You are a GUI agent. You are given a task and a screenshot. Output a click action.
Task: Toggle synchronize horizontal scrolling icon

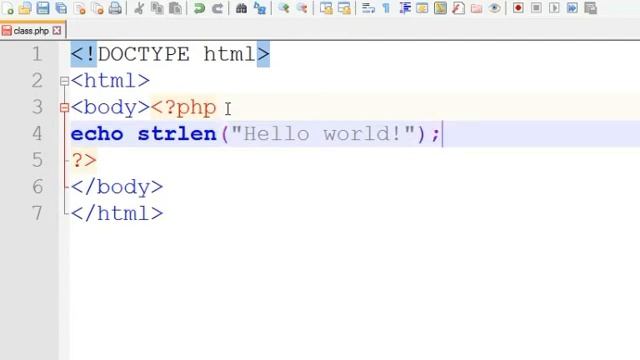pos(344,8)
